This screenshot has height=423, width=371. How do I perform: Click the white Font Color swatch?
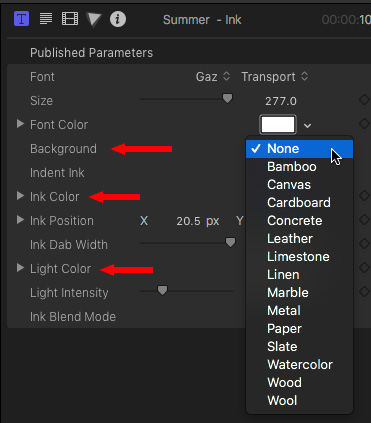tap(278, 125)
